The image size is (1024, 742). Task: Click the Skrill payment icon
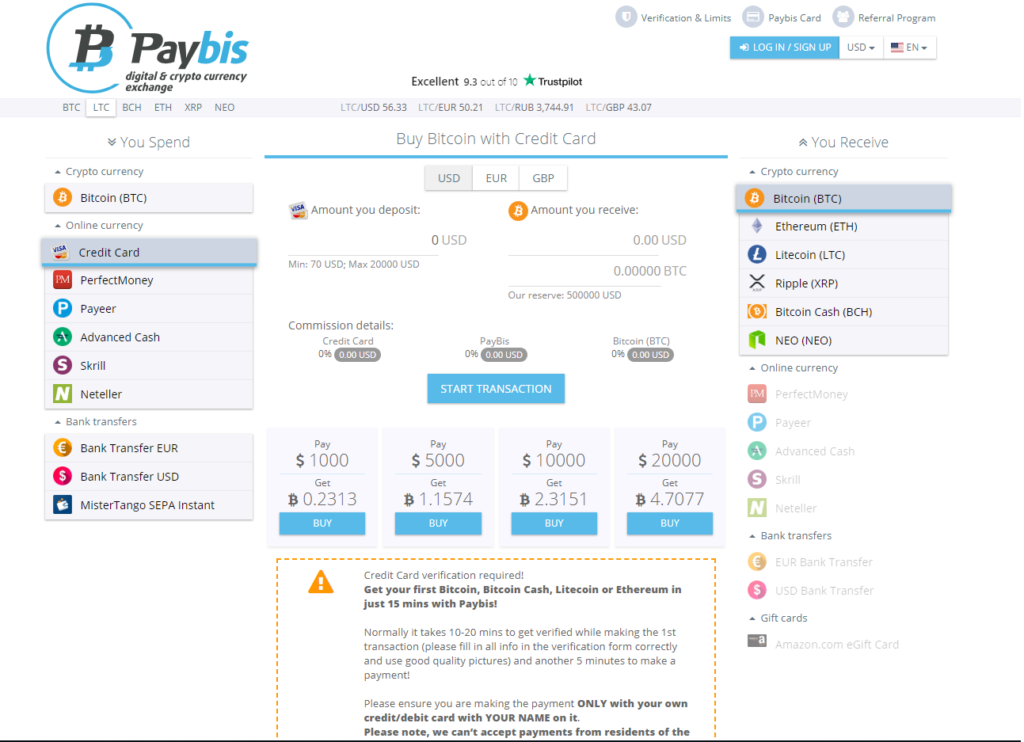[62, 365]
